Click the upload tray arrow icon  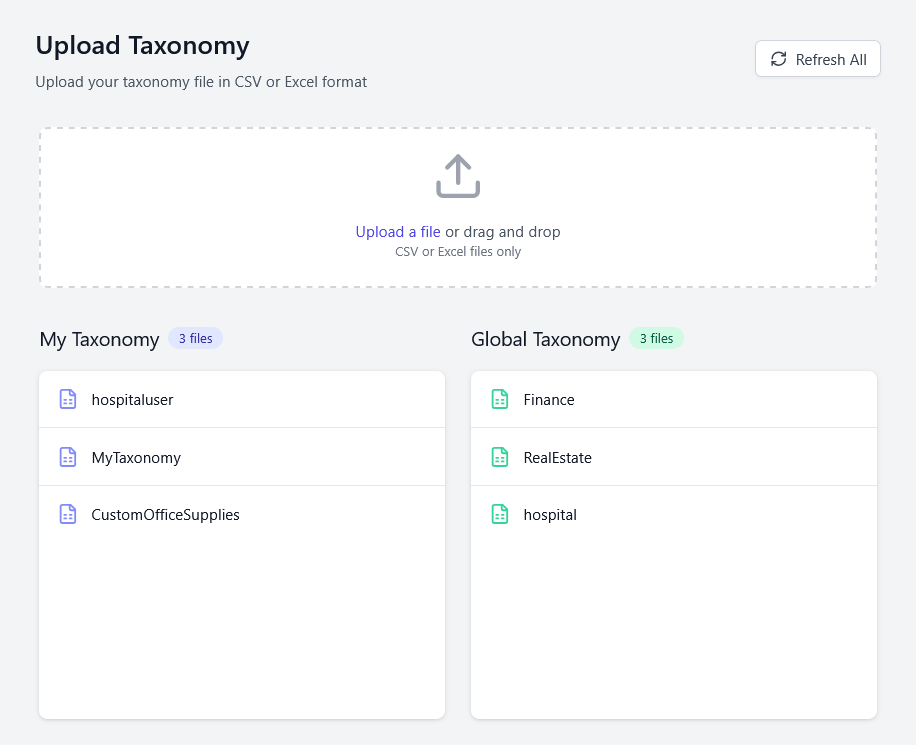click(458, 176)
